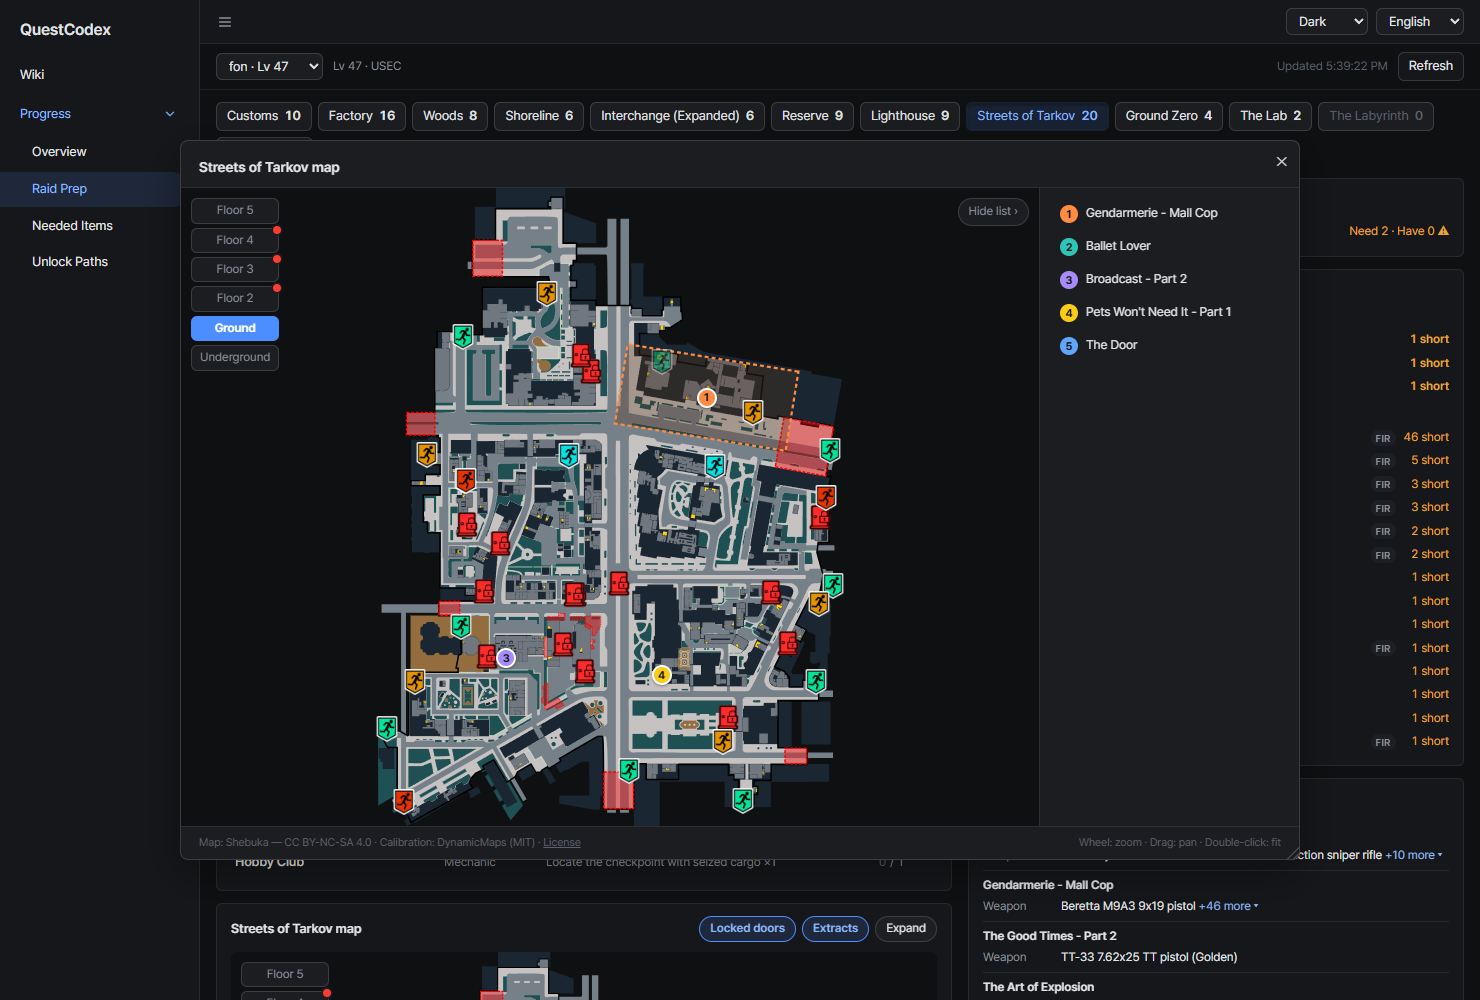This screenshot has height=1000, width=1480.
Task: Open the Wiki sidebar link
Action: point(32,75)
